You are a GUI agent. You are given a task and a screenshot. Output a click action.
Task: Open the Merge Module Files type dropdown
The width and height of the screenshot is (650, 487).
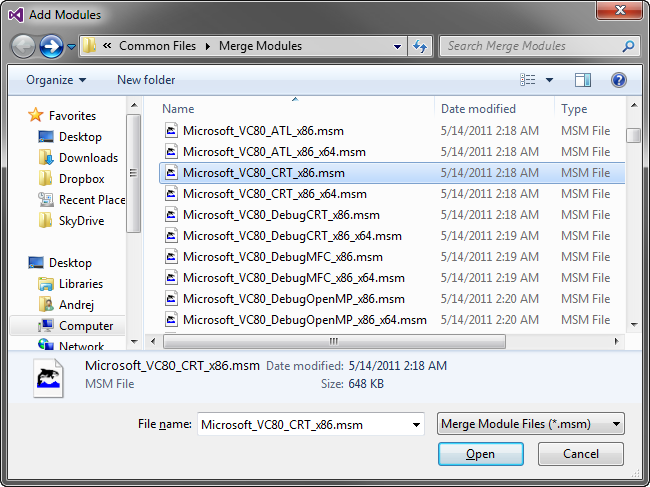(531, 424)
